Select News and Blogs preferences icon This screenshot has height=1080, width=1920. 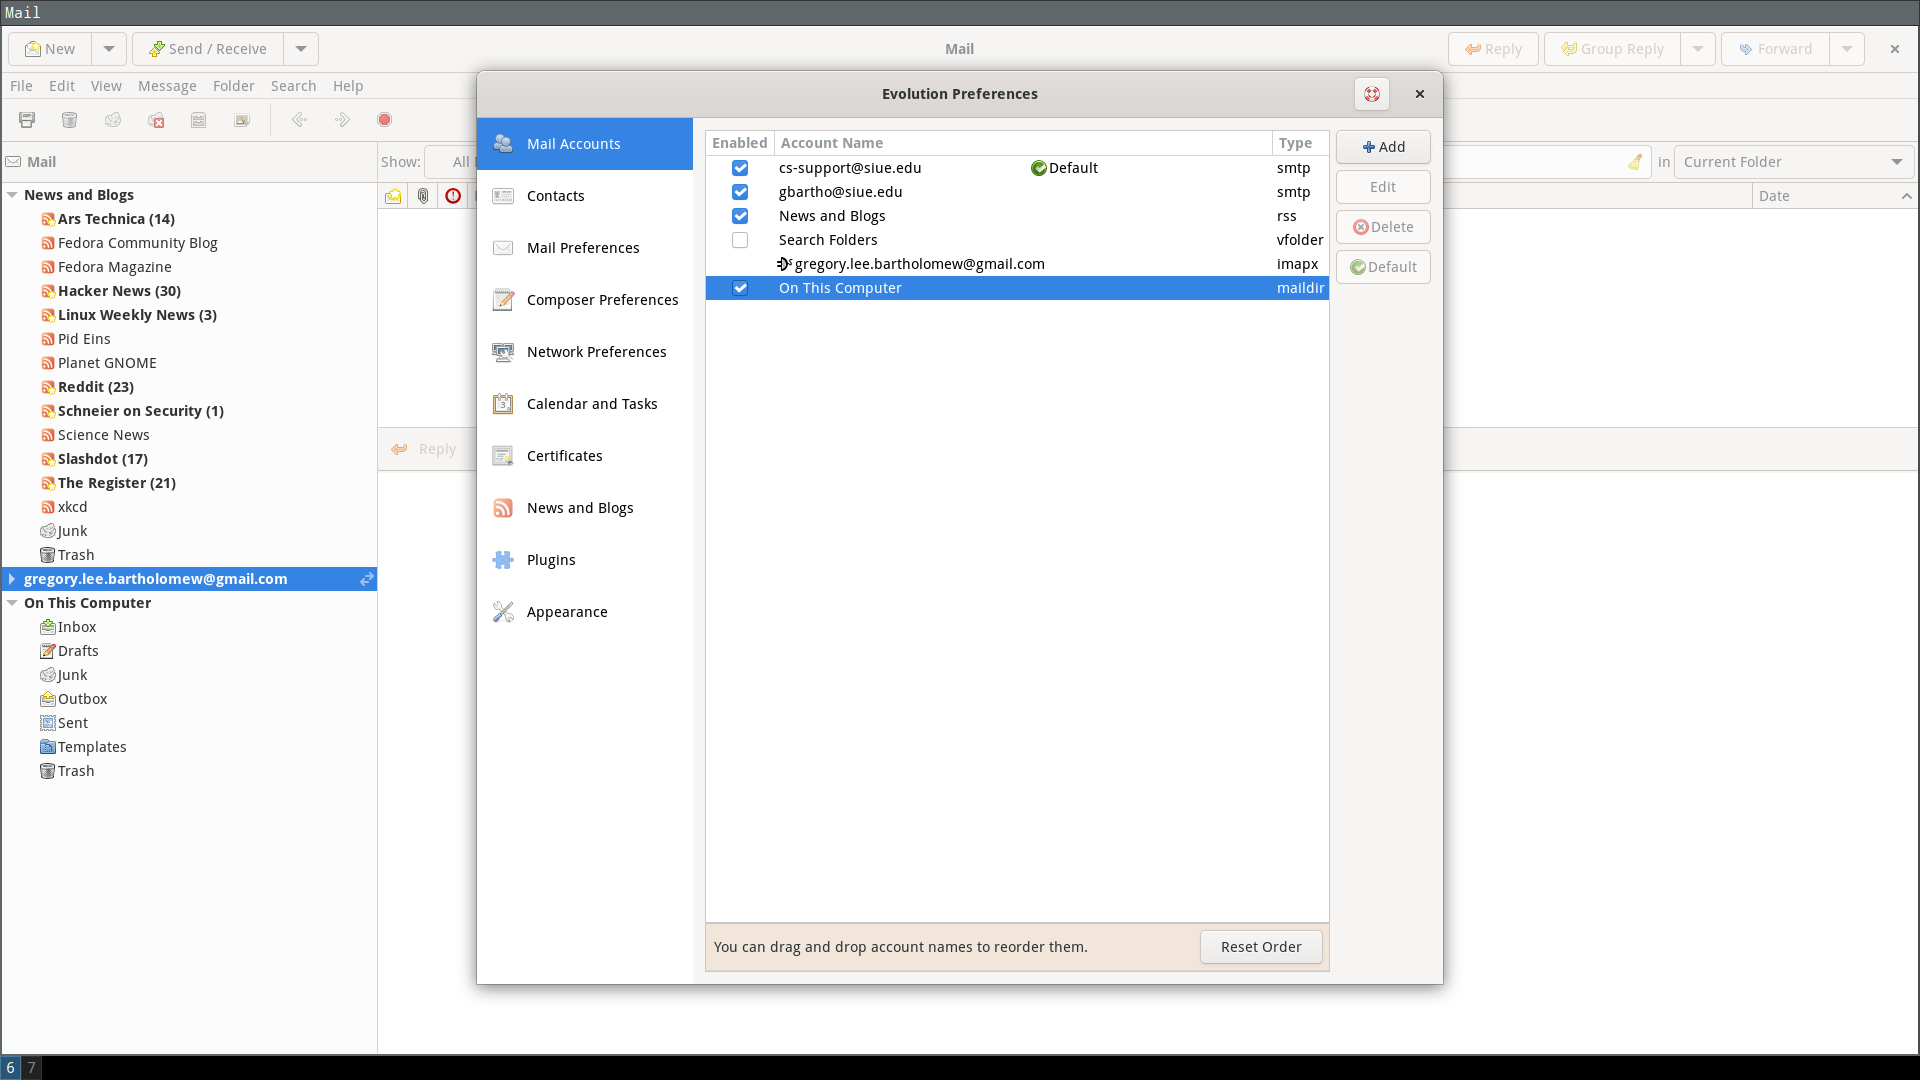pyautogui.click(x=503, y=508)
